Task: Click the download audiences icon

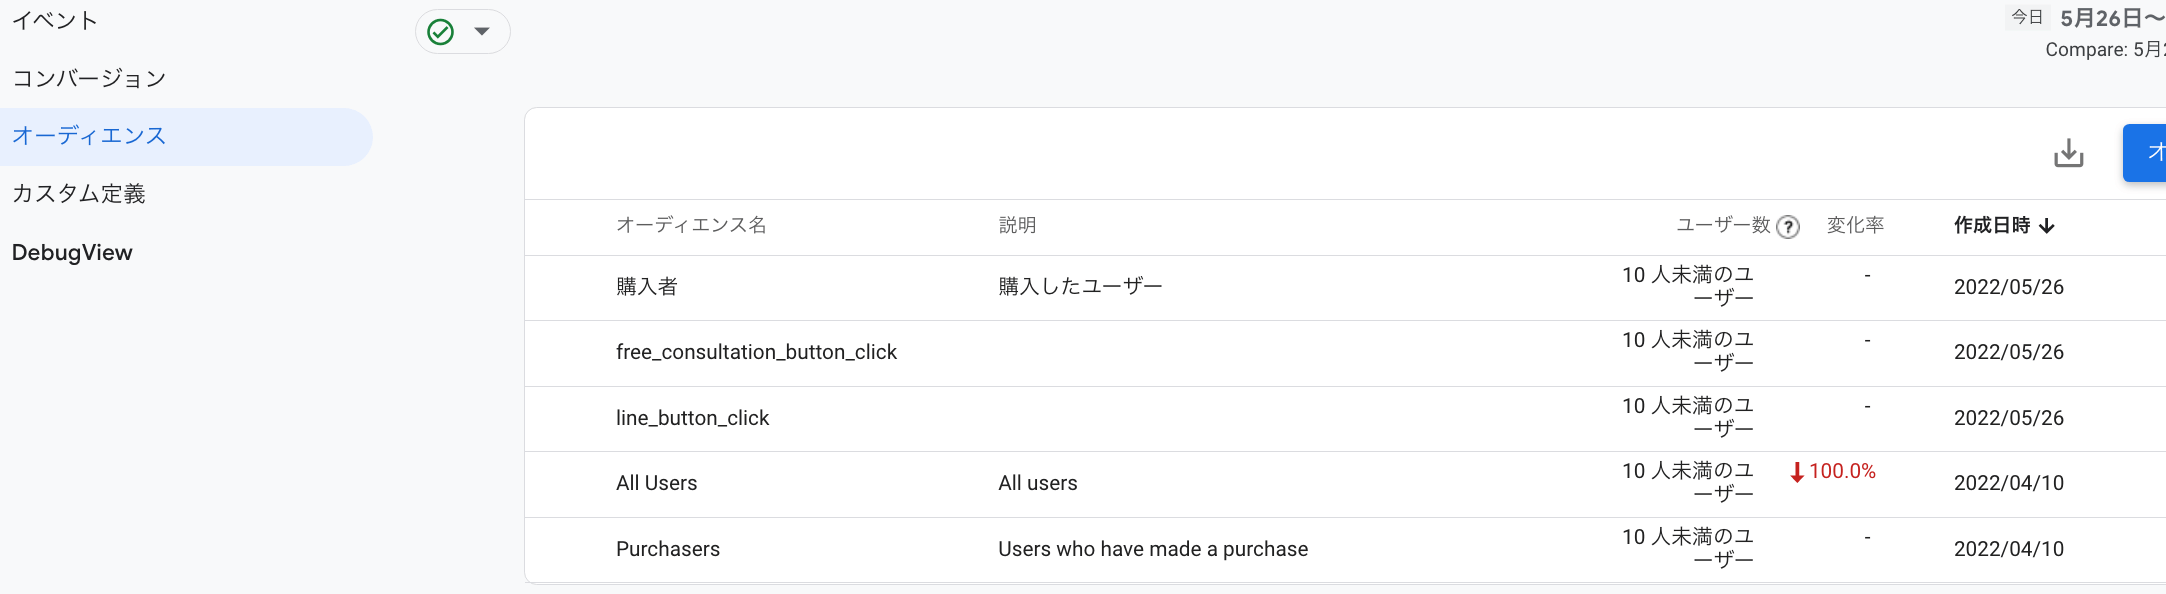Action: (x=2068, y=153)
